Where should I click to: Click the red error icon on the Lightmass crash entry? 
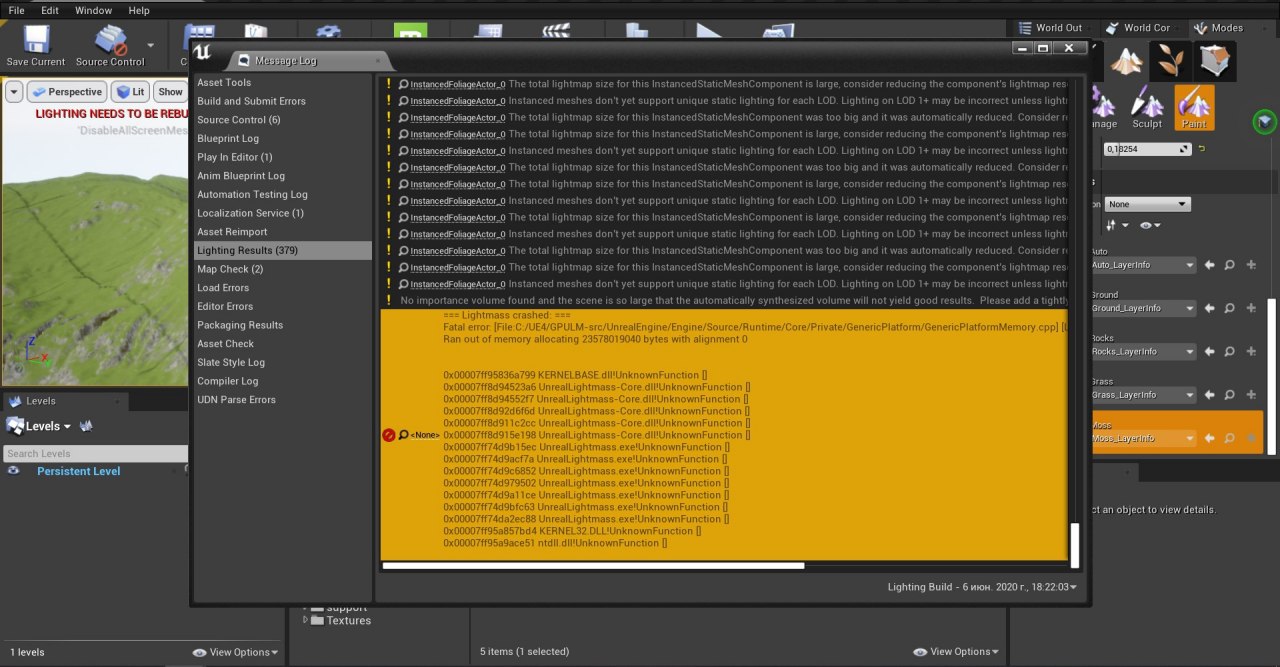click(x=389, y=435)
